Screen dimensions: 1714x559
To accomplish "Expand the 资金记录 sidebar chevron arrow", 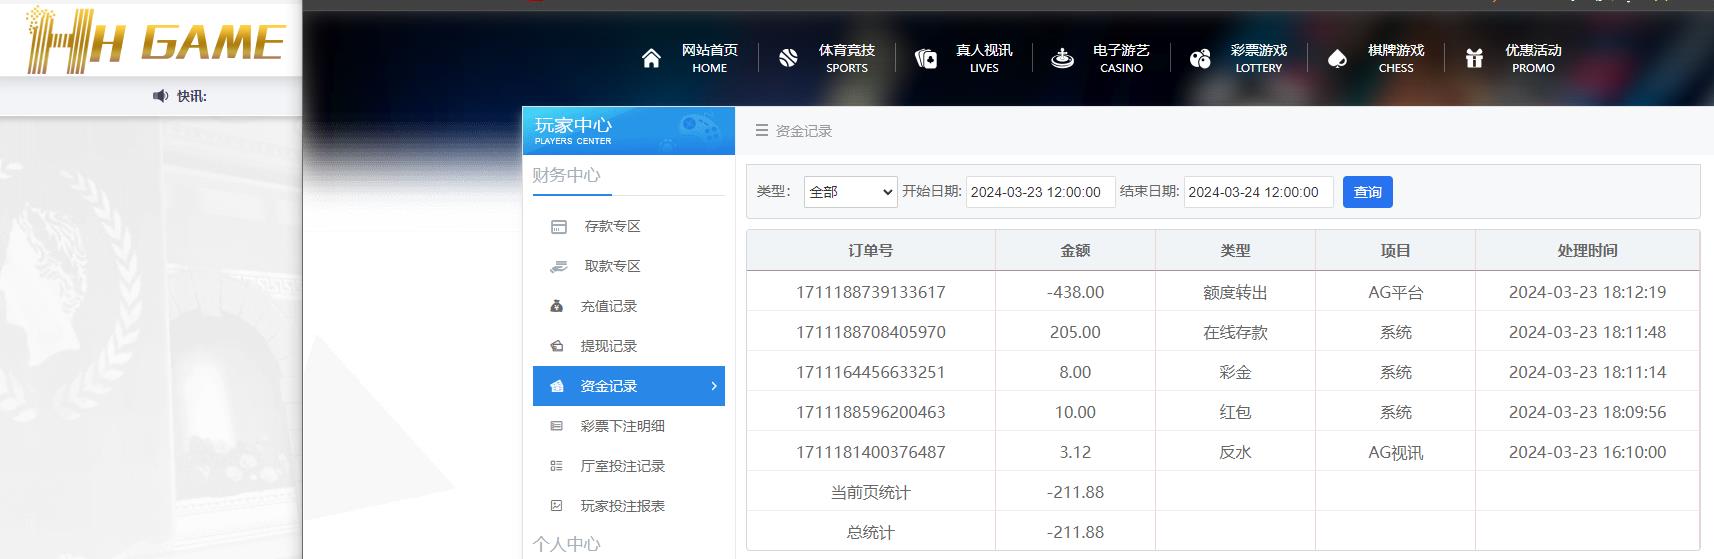I will (713, 386).
